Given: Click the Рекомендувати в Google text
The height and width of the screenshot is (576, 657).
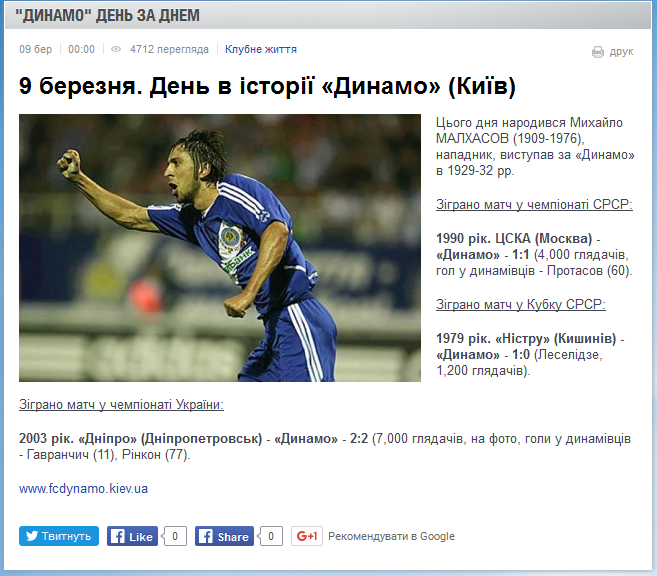Looking at the screenshot, I should point(391,536).
